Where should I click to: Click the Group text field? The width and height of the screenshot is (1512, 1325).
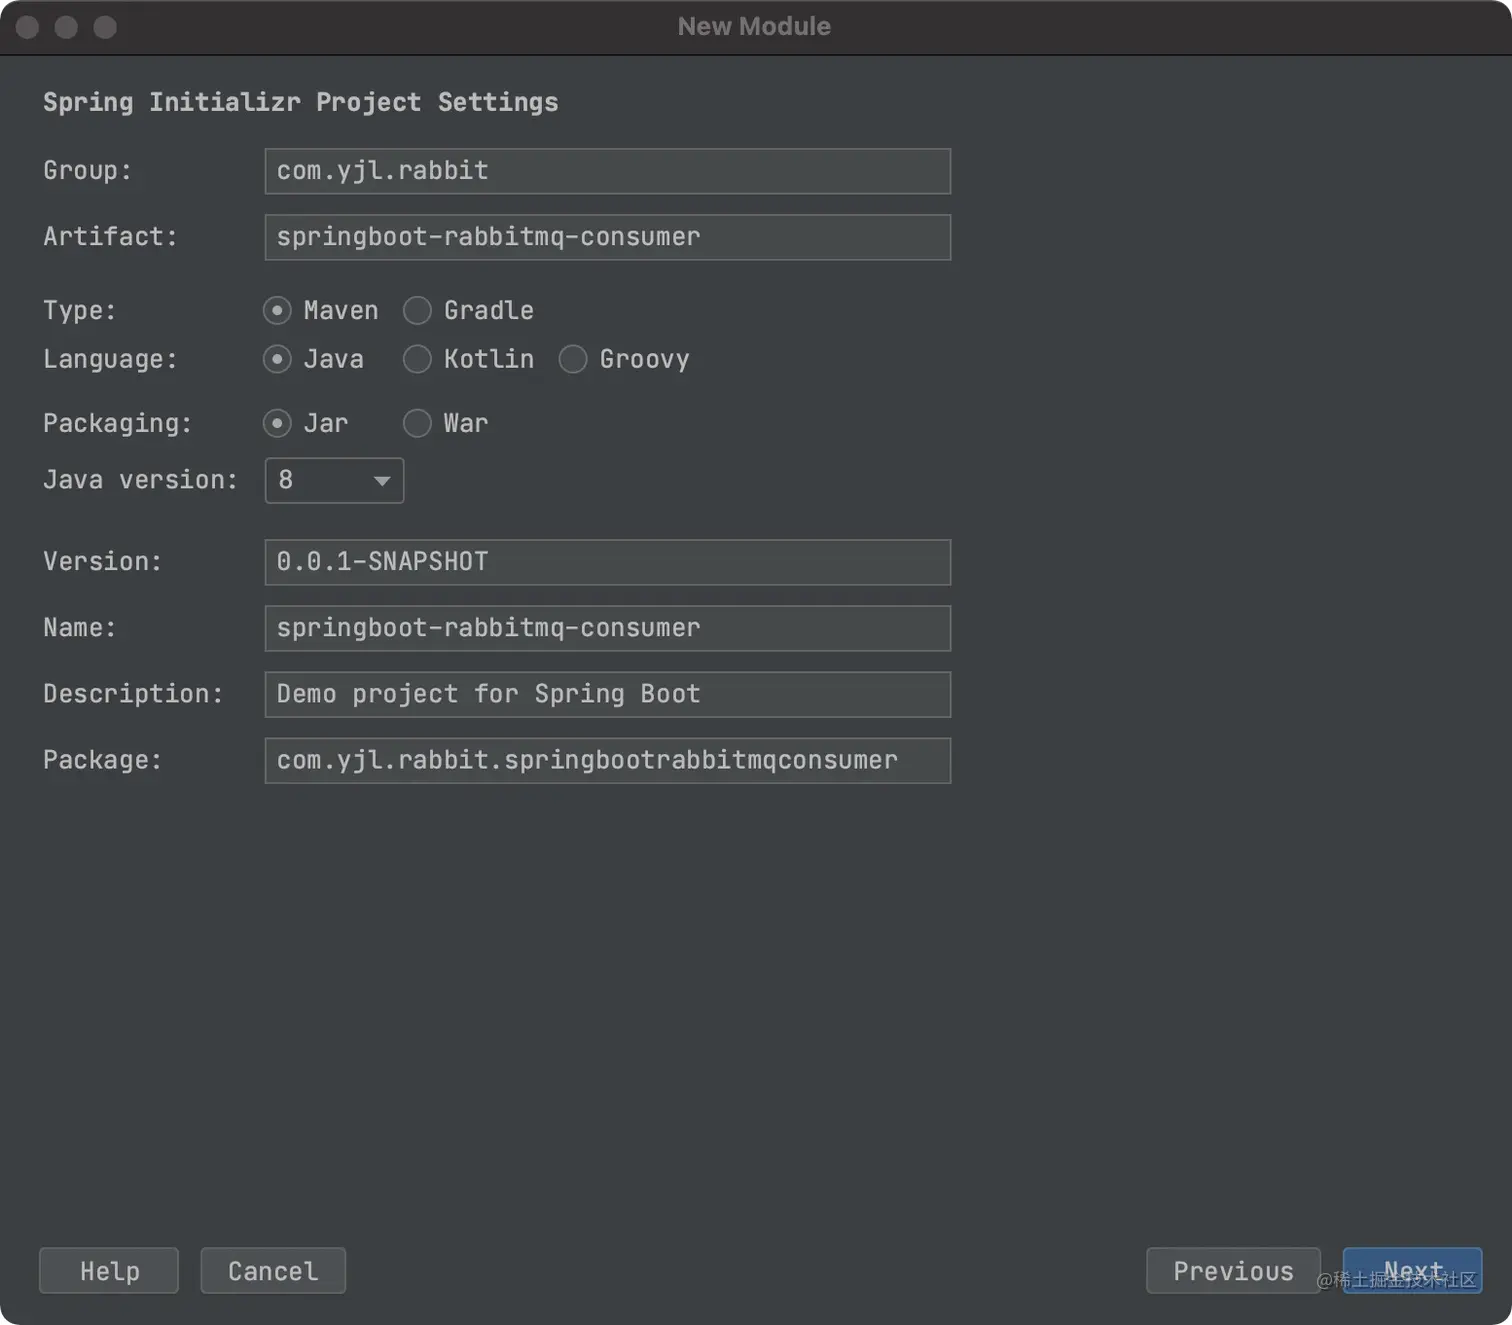tap(607, 171)
